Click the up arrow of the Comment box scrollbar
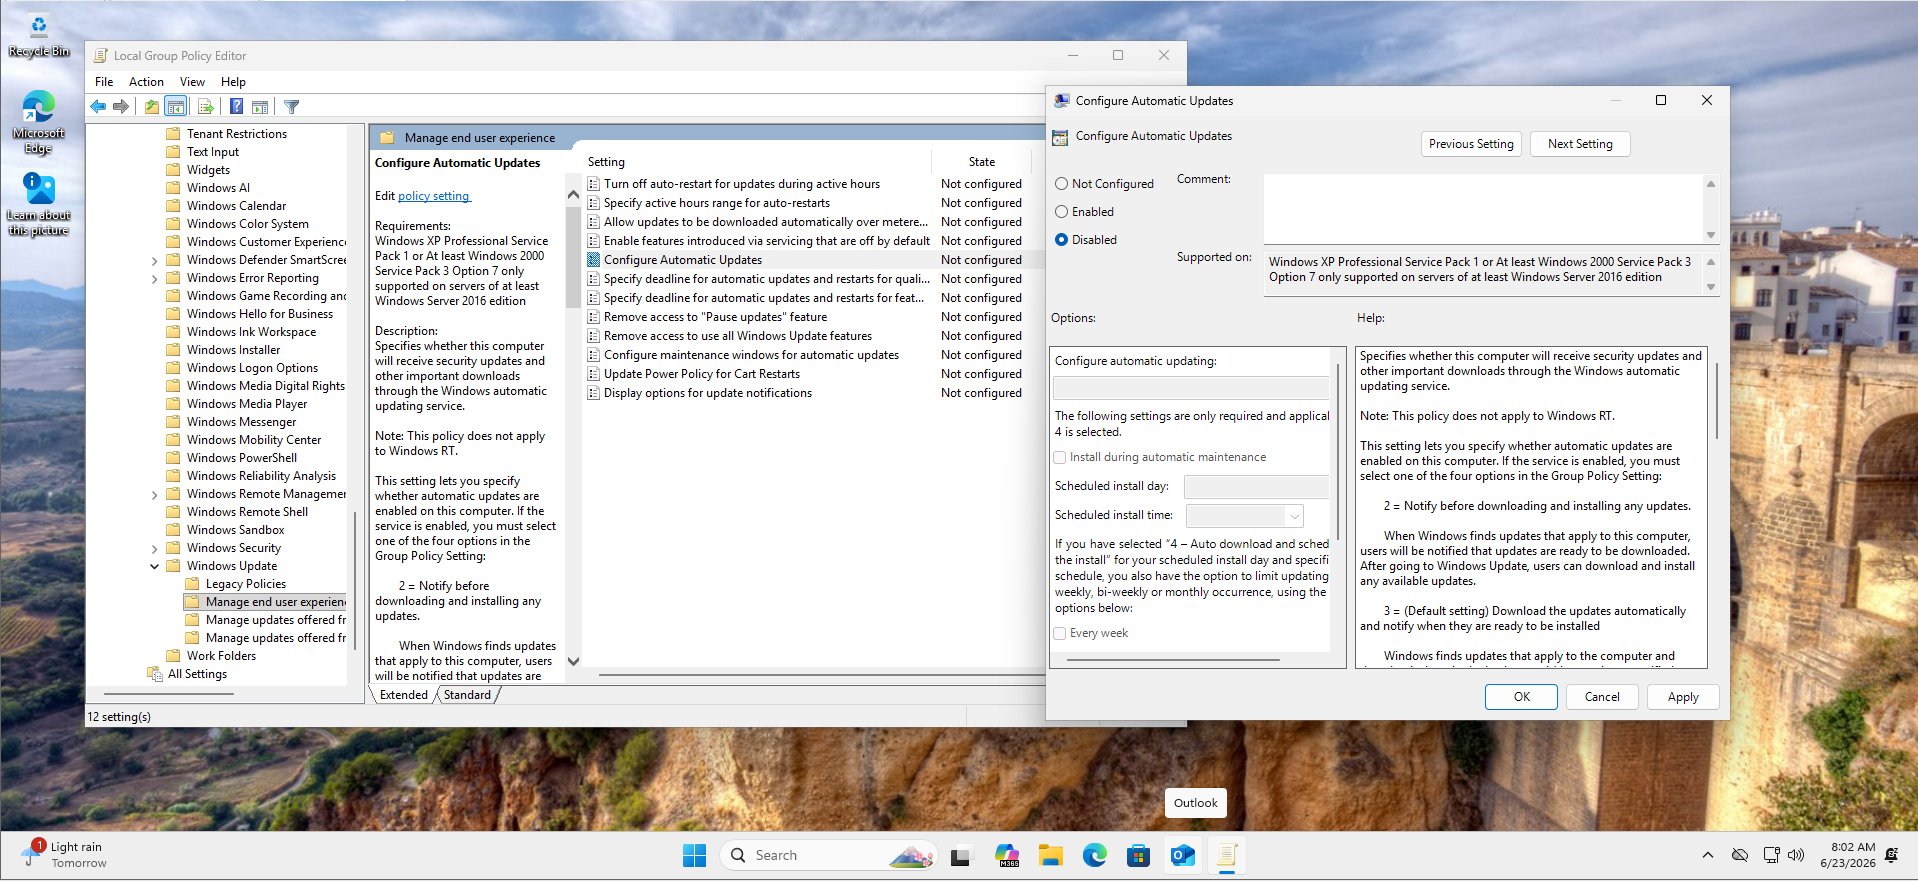 click(1711, 184)
